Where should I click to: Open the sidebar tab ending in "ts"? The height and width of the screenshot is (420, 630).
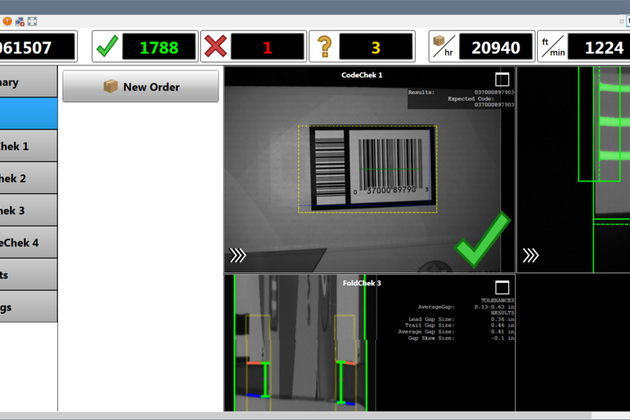click(x=28, y=275)
